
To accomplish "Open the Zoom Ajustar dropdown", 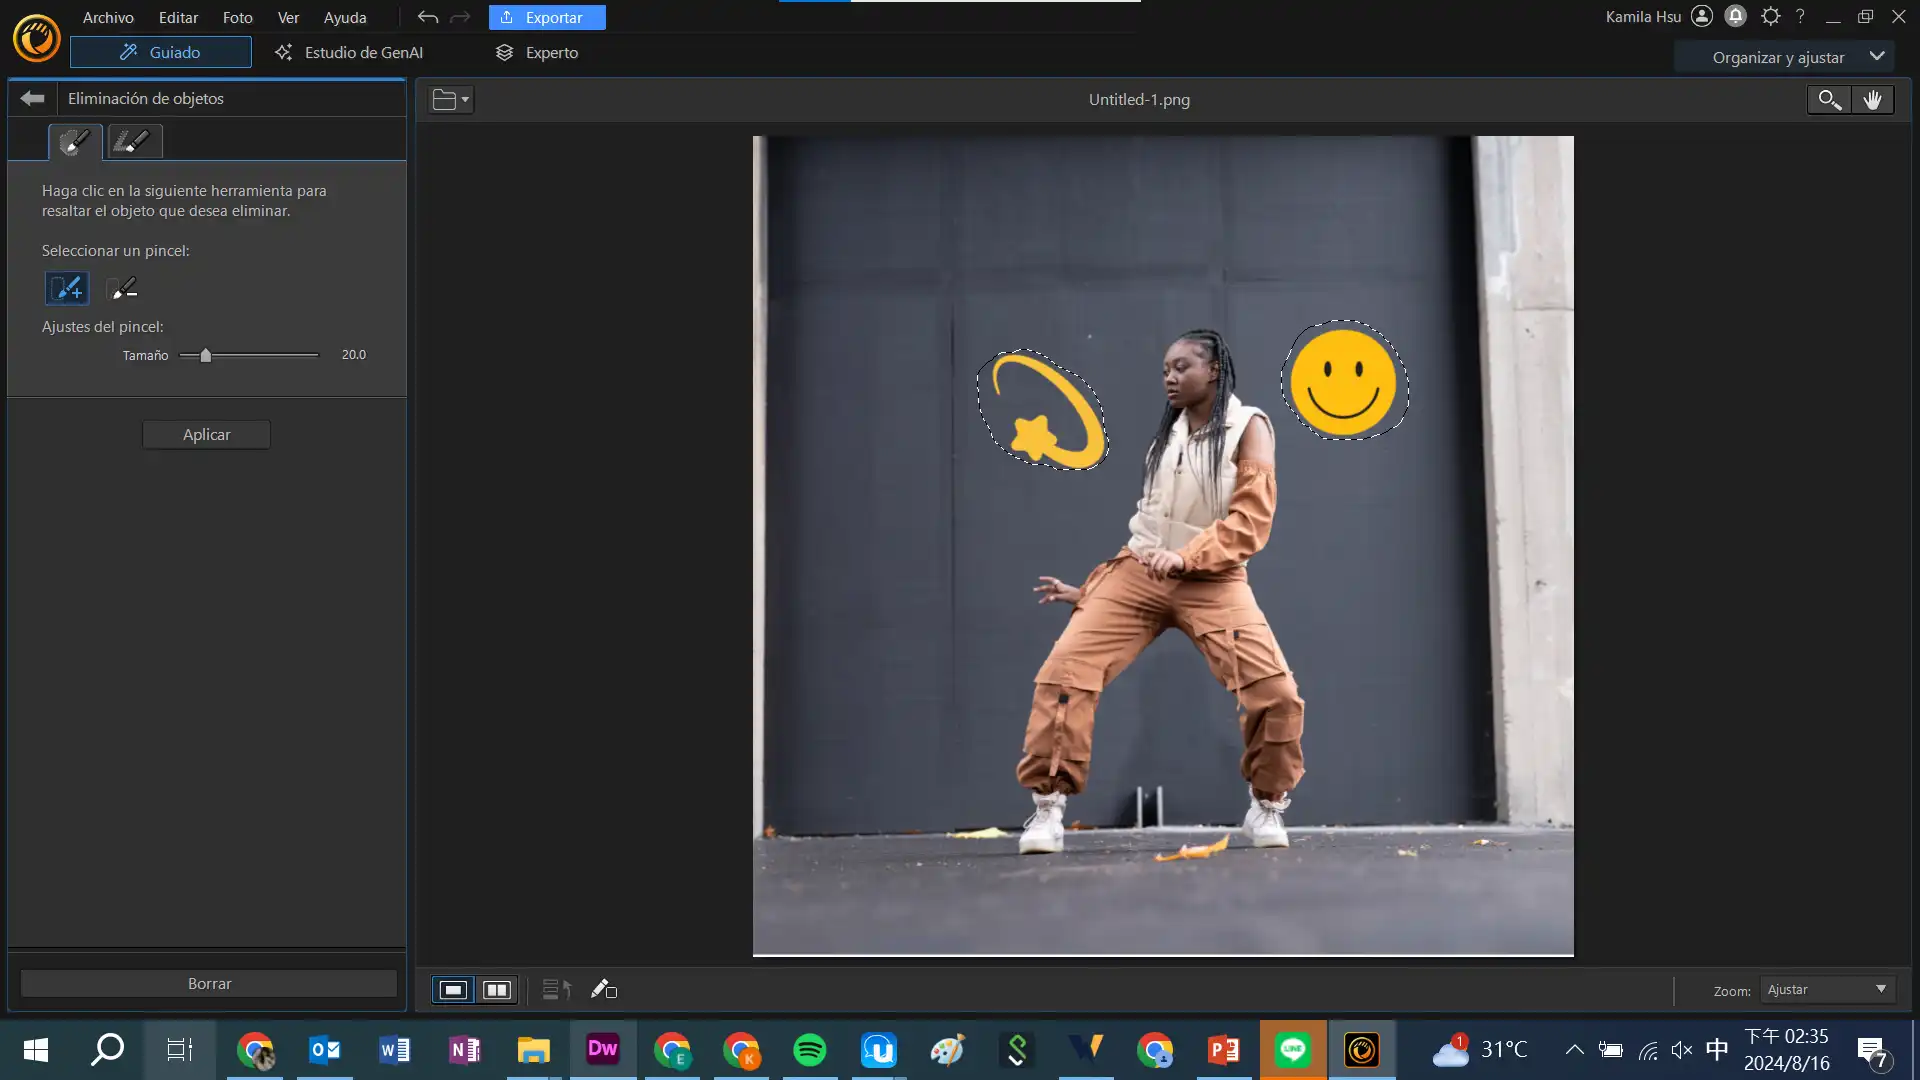I will pyautogui.click(x=1826, y=990).
